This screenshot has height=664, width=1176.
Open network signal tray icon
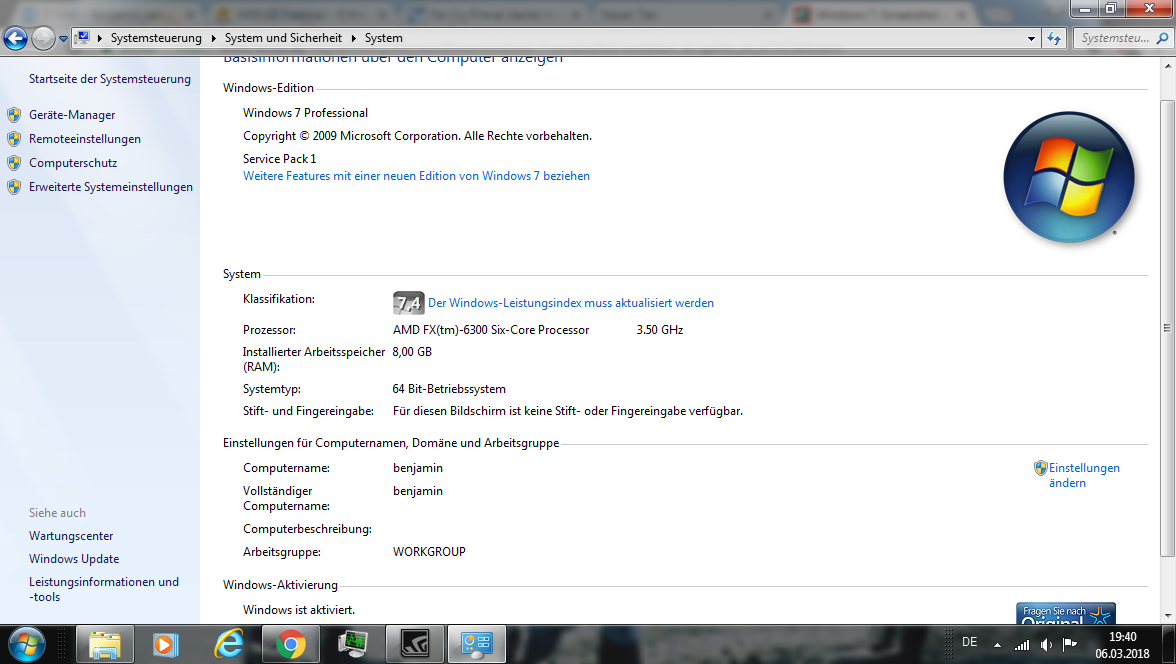tap(1022, 644)
